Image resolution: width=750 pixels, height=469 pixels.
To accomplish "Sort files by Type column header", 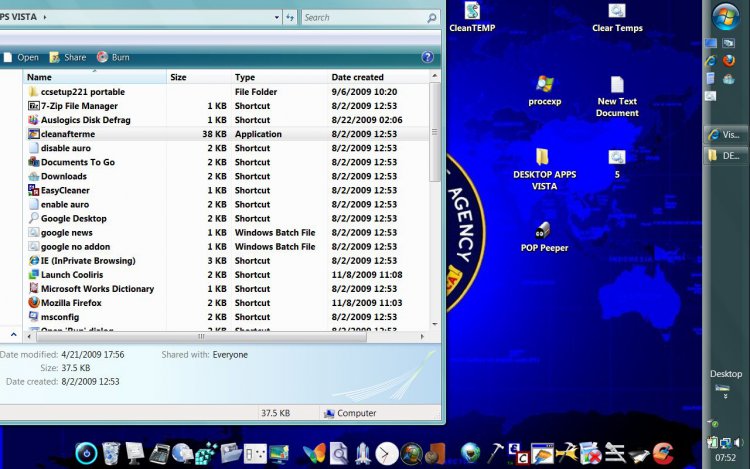I will click(279, 77).
